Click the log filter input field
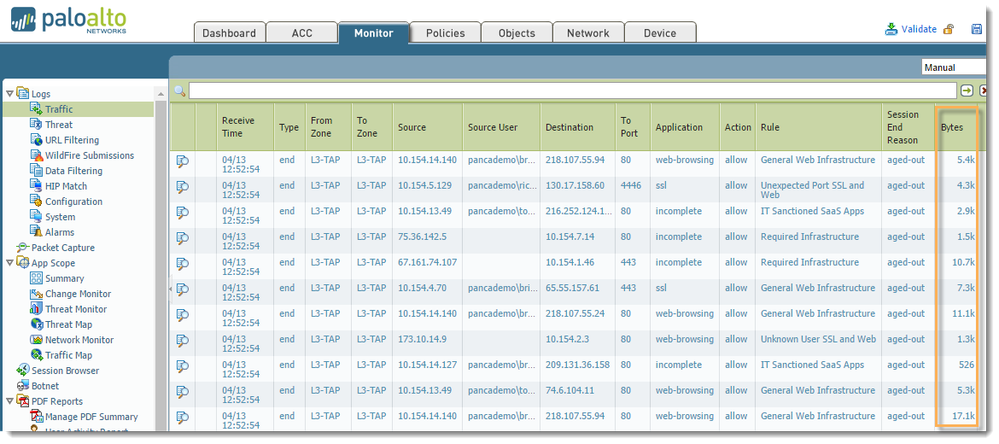Screen dimensions: 999x444 click(572, 90)
